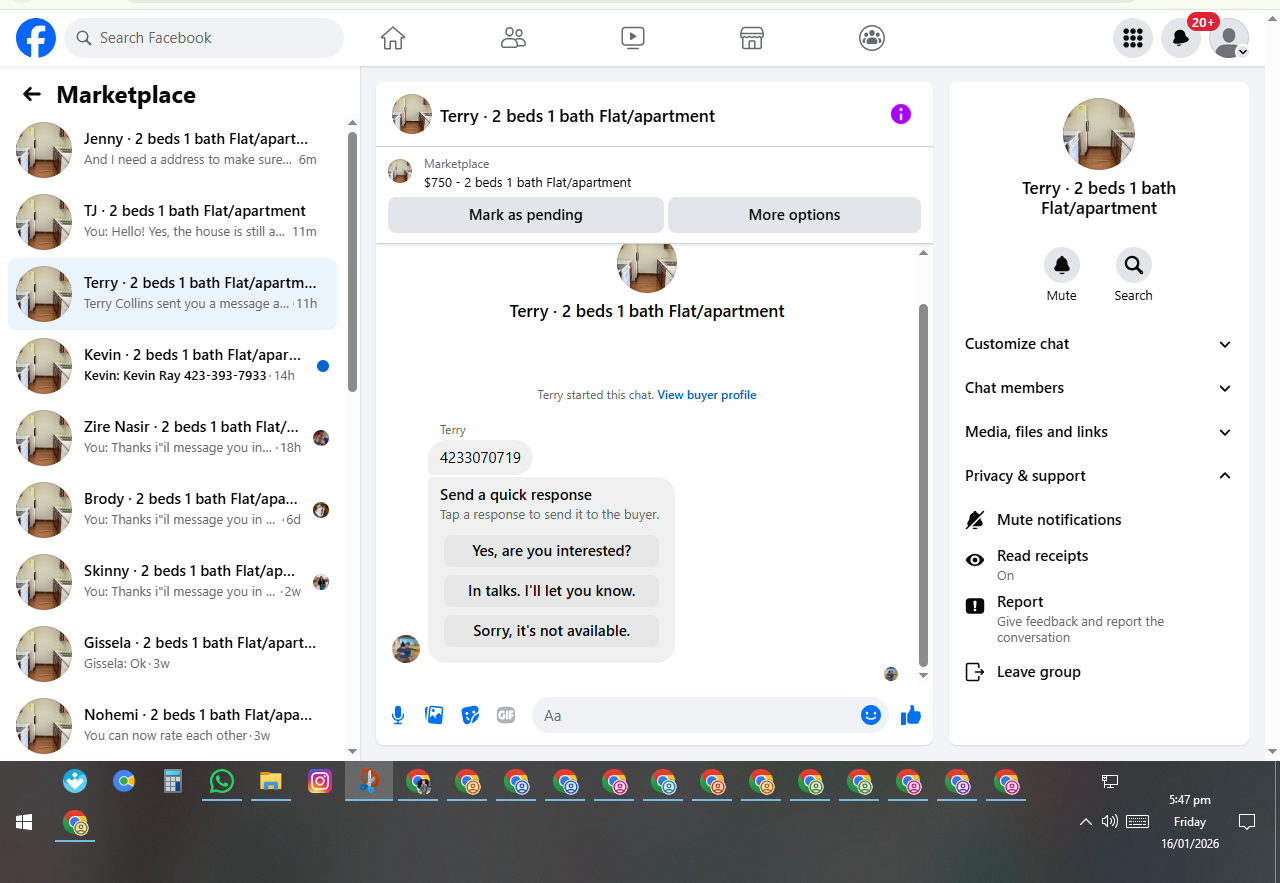Focus the Aa message input field
The height and width of the screenshot is (883, 1280).
696,715
